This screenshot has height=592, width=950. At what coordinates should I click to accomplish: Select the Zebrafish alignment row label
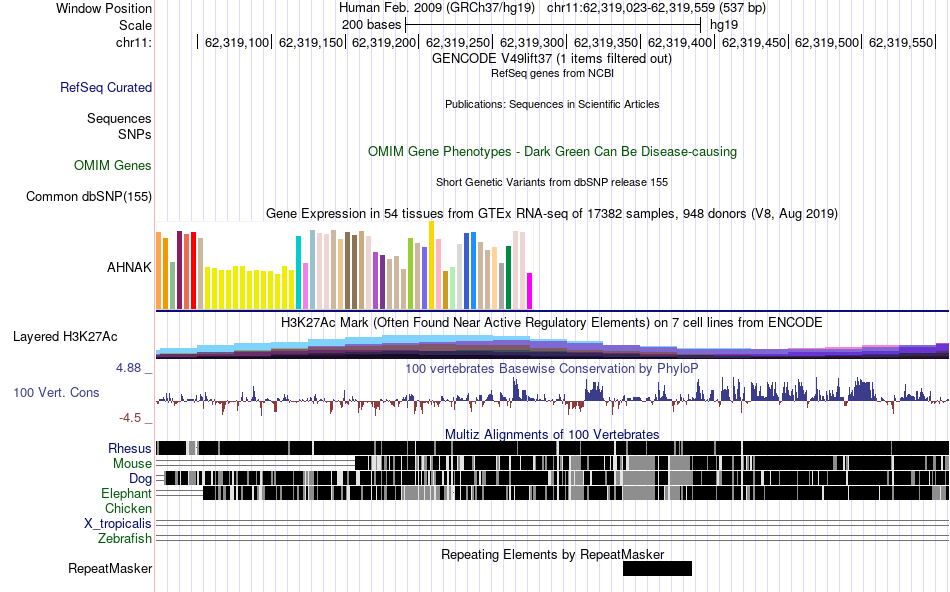[125, 538]
